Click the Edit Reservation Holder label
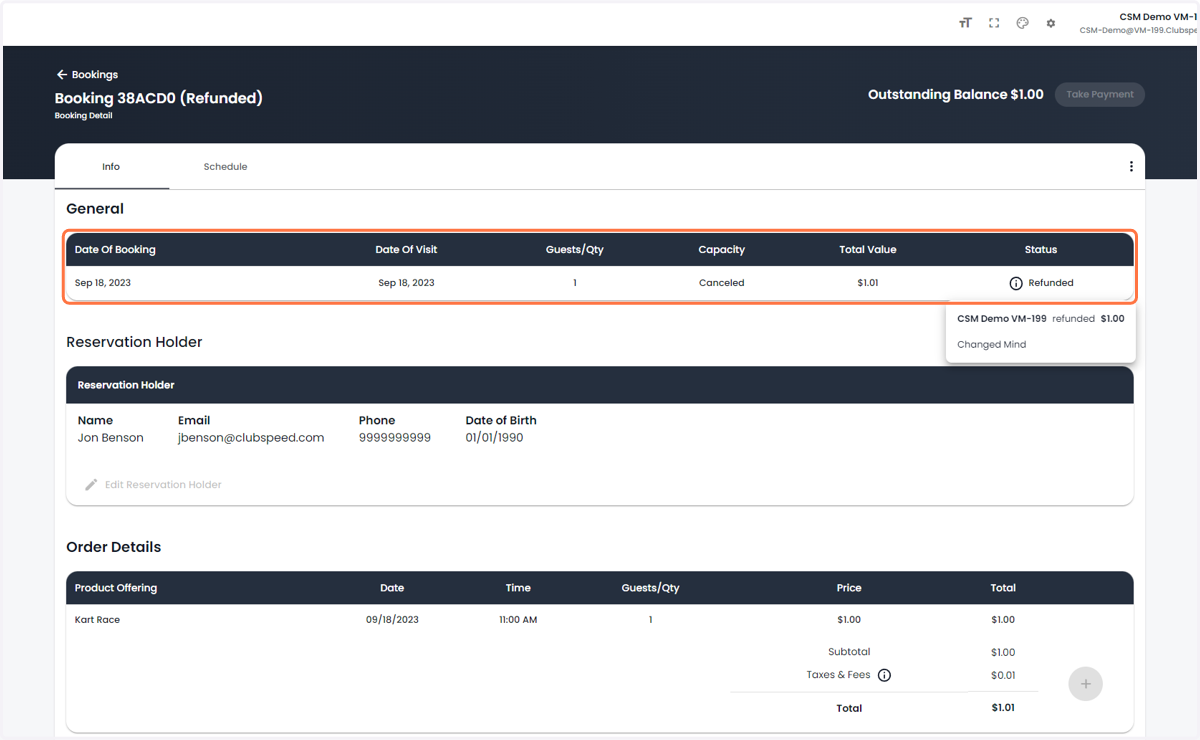This screenshot has width=1200, height=740. (163, 485)
